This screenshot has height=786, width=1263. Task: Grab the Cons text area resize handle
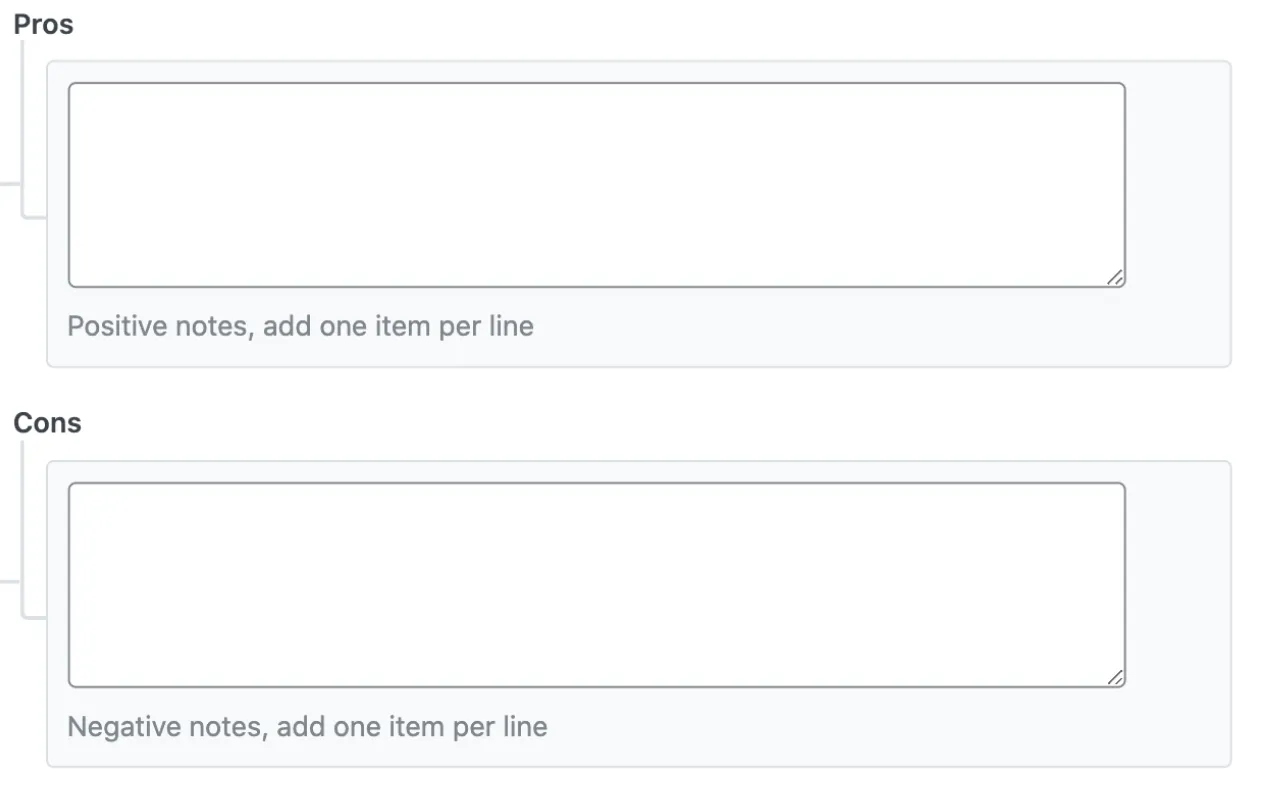[1115, 678]
